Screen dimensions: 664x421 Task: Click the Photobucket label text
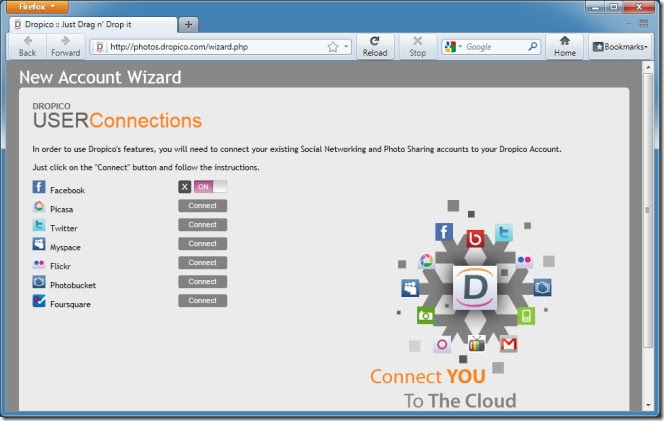[73, 285]
